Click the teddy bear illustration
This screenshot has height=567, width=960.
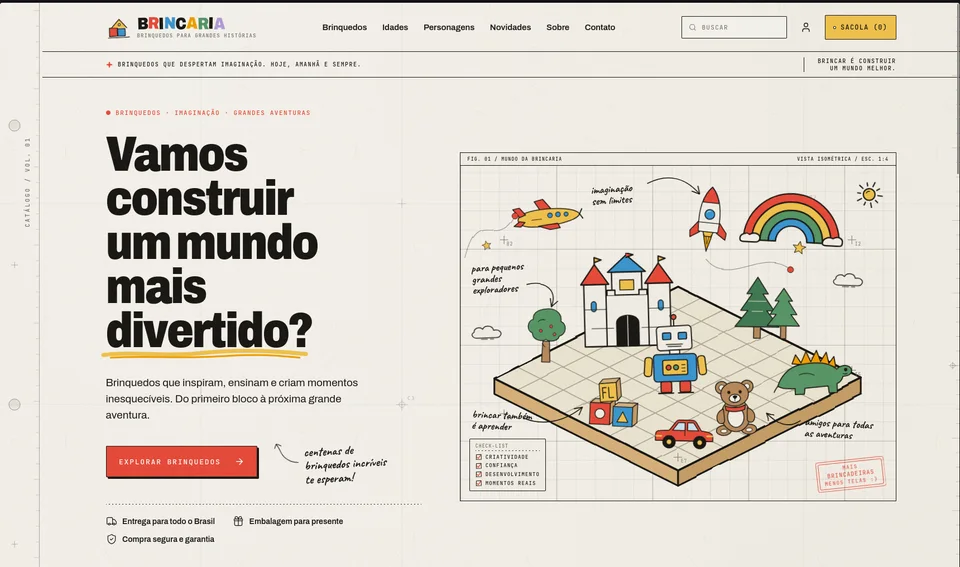pos(735,407)
